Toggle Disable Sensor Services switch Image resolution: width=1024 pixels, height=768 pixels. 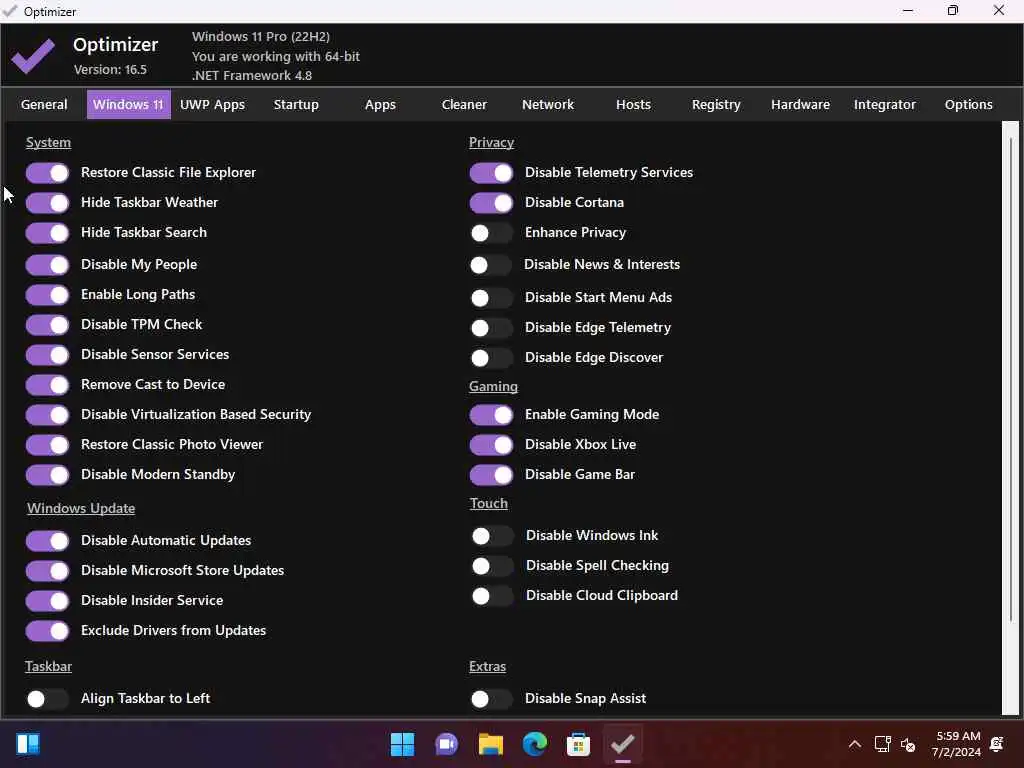[47, 355]
